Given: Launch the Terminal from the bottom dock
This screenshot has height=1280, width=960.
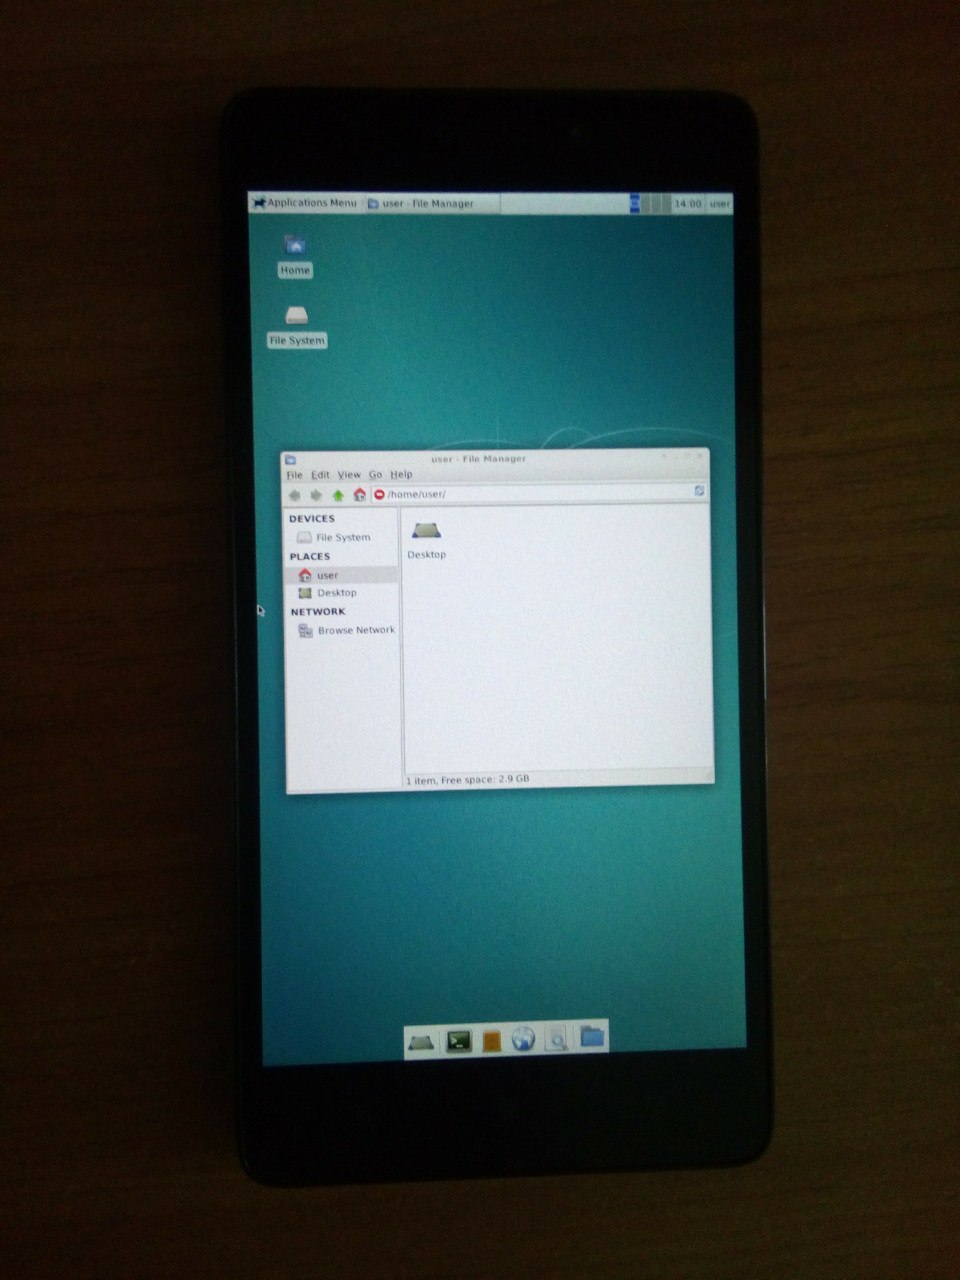Looking at the screenshot, I should [458, 1041].
